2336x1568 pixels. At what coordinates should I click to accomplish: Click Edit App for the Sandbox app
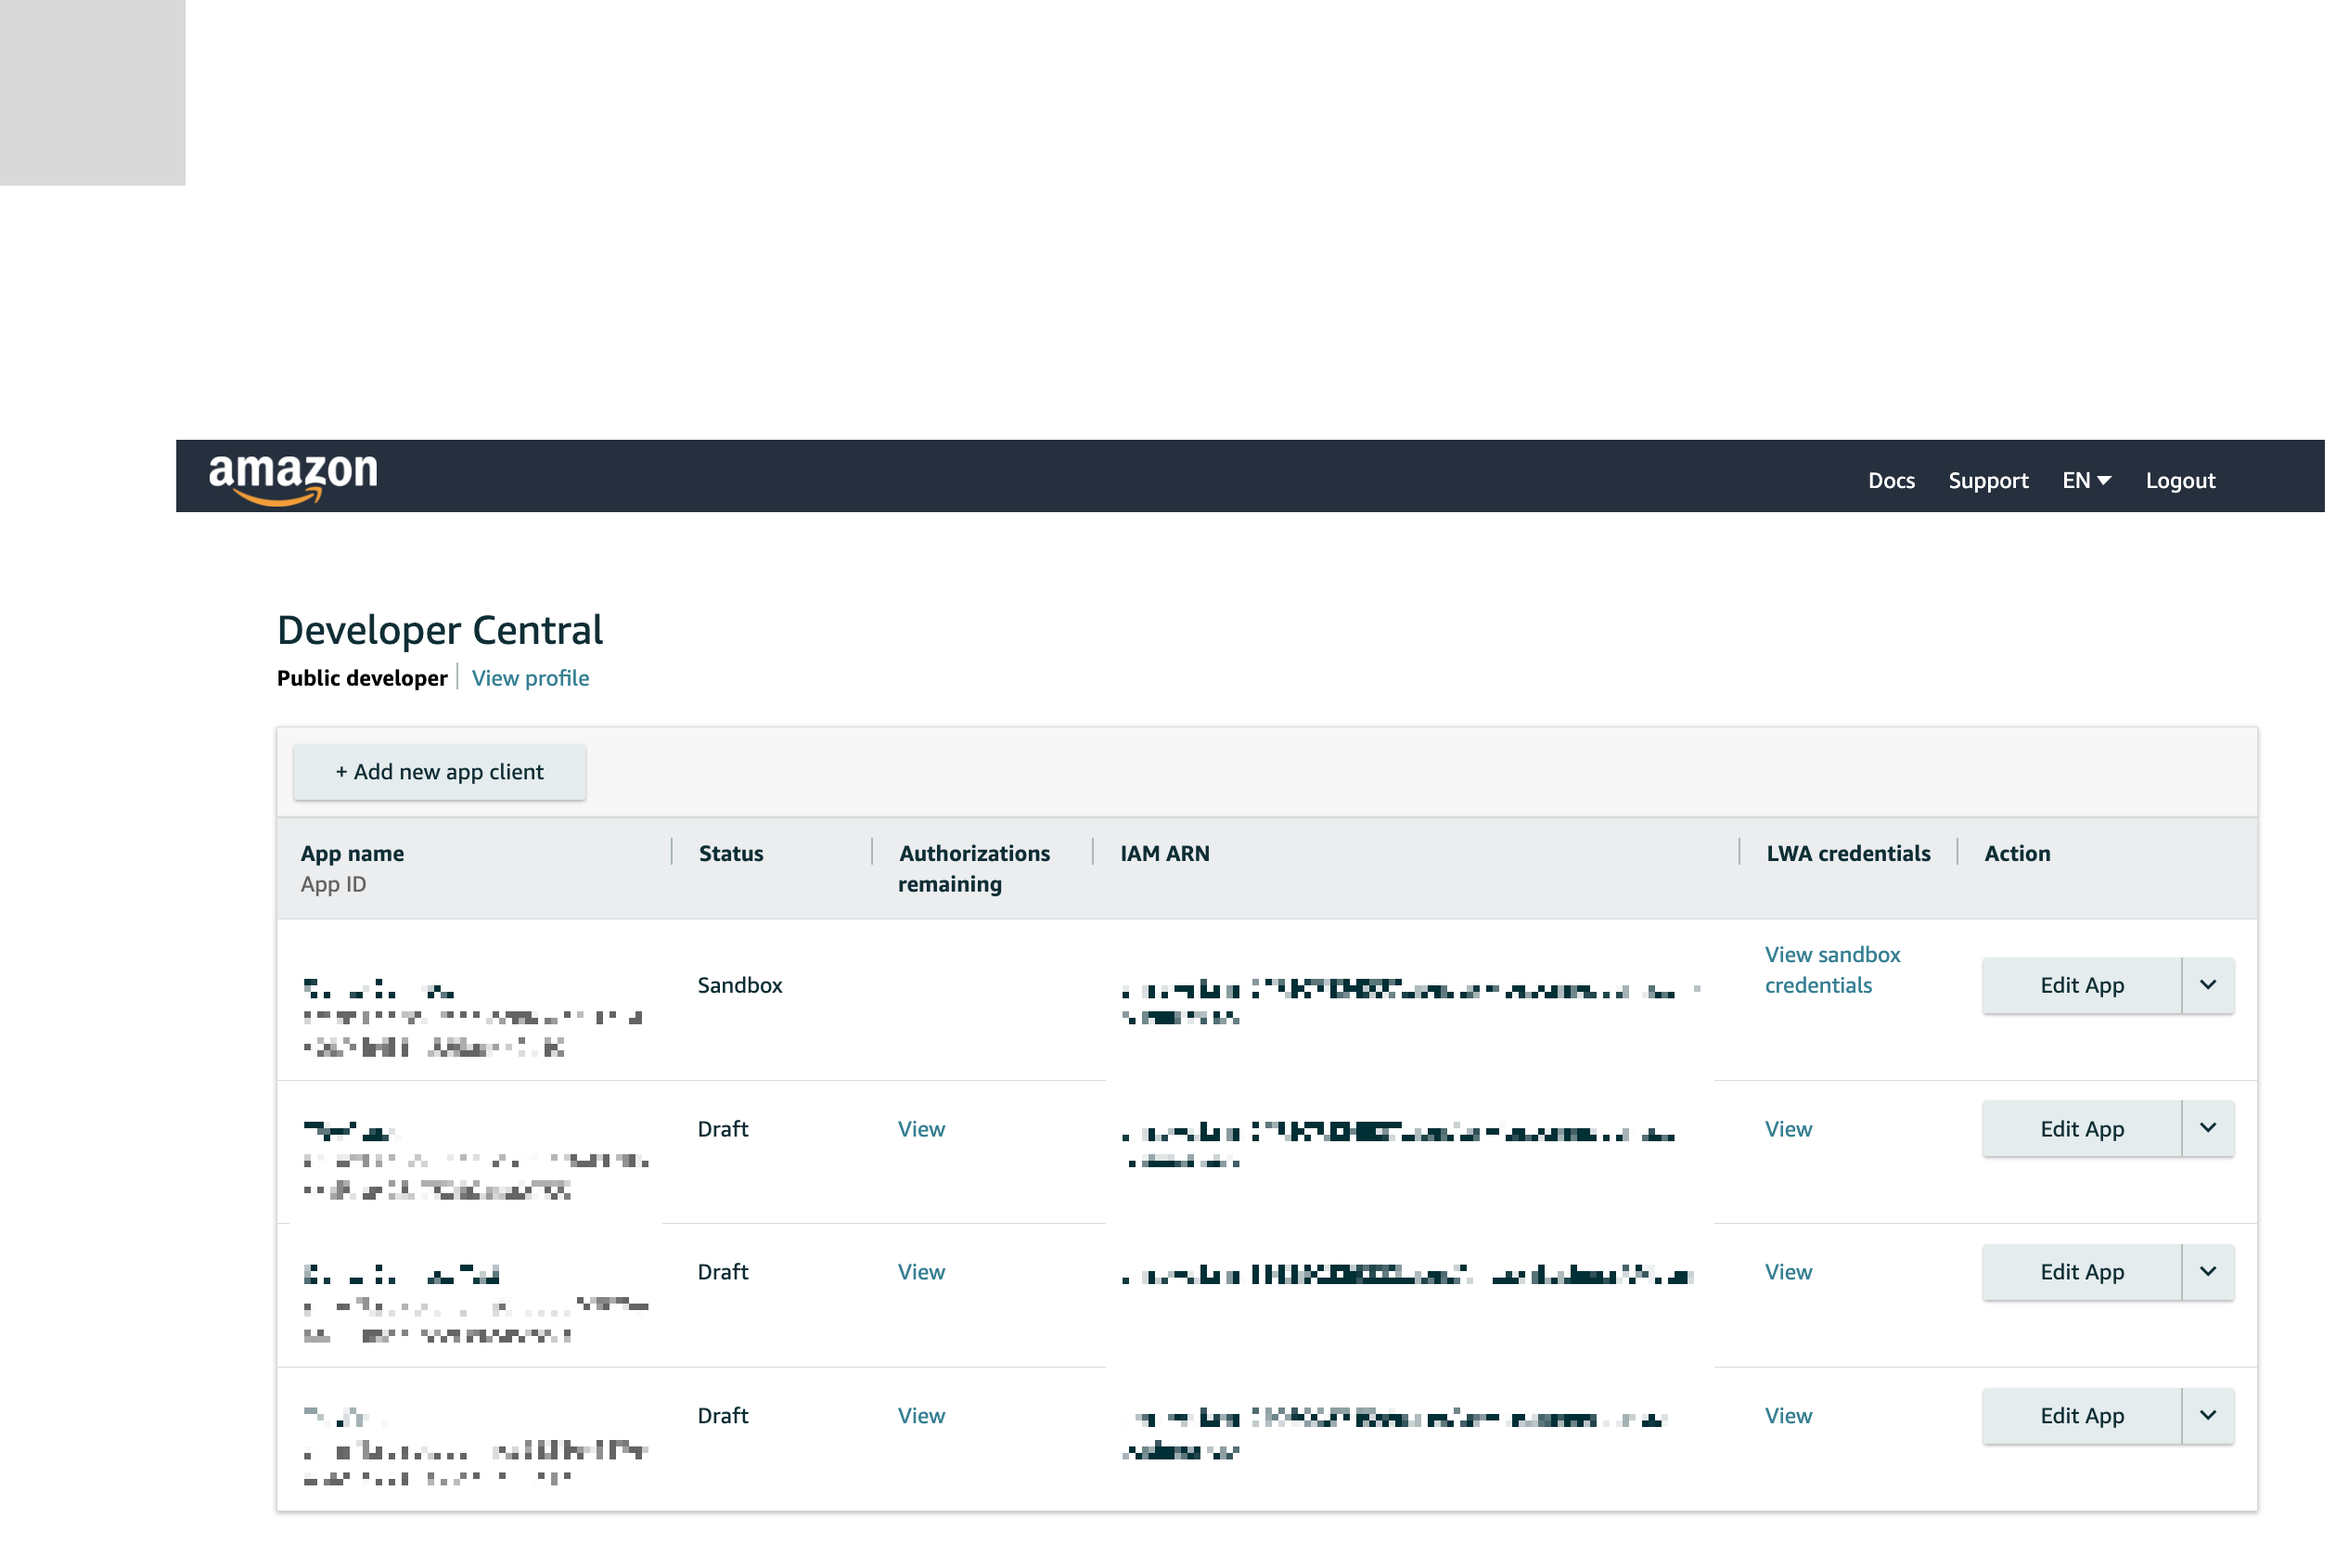(2081, 985)
